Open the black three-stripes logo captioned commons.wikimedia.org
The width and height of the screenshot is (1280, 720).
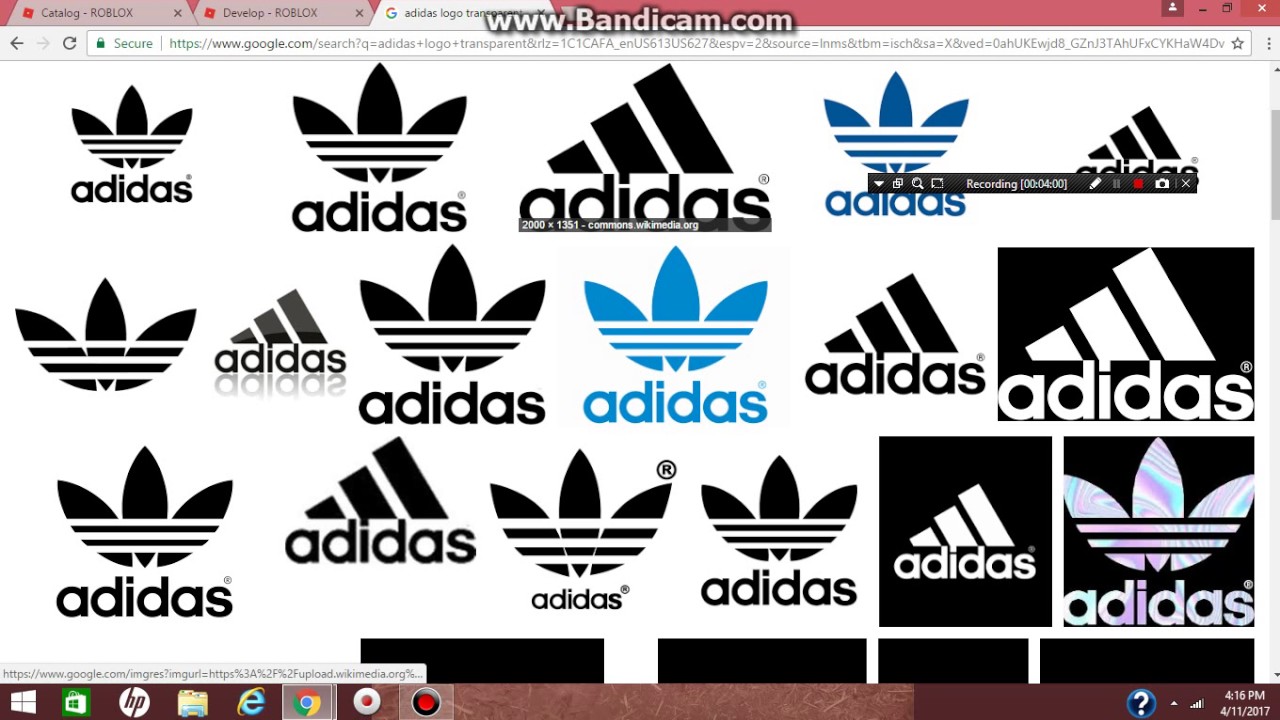645,147
